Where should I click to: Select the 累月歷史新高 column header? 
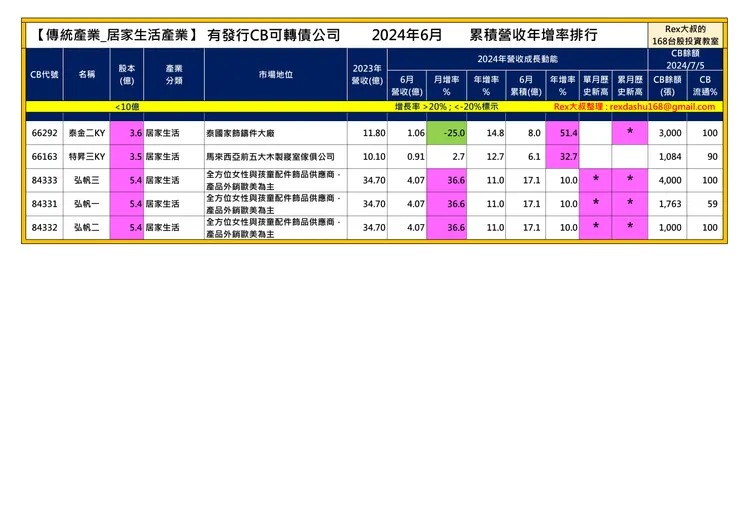click(x=630, y=86)
